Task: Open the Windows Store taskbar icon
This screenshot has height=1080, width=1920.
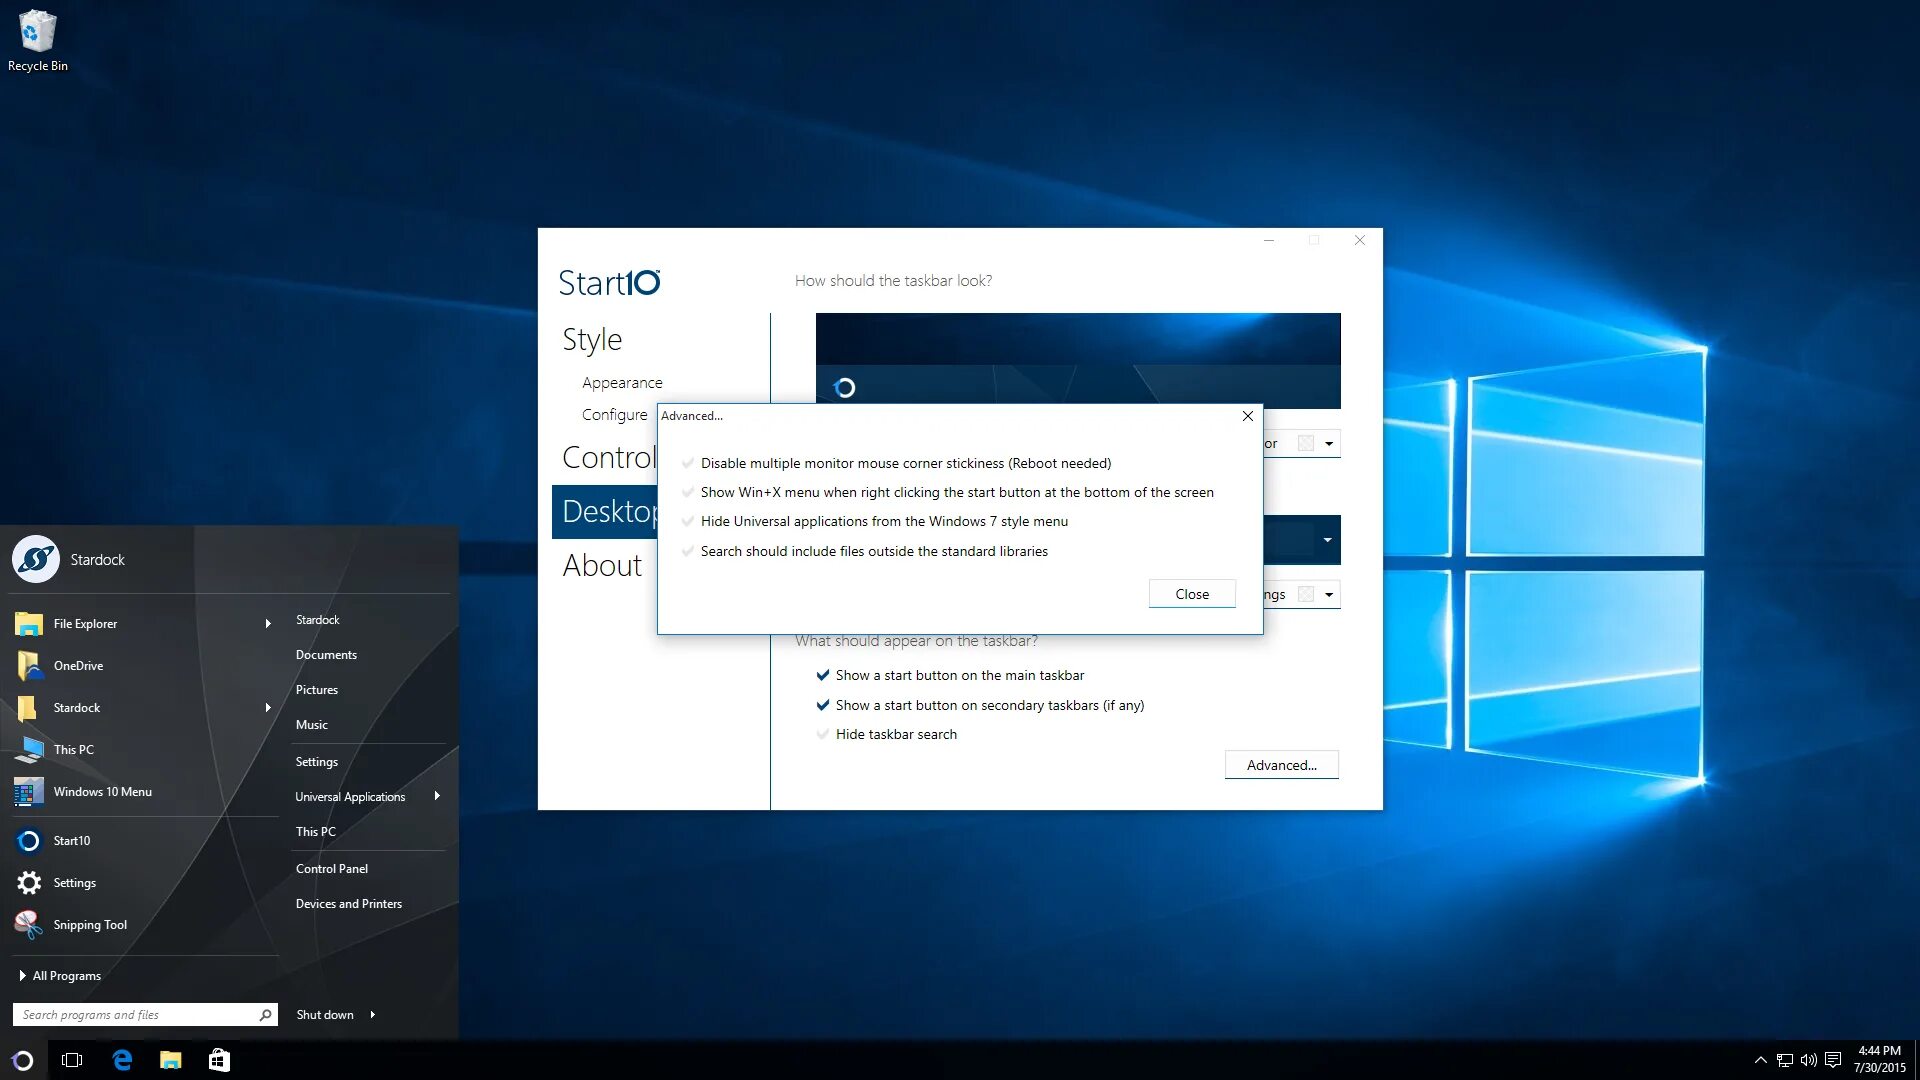Action: tap(219, 1060)
